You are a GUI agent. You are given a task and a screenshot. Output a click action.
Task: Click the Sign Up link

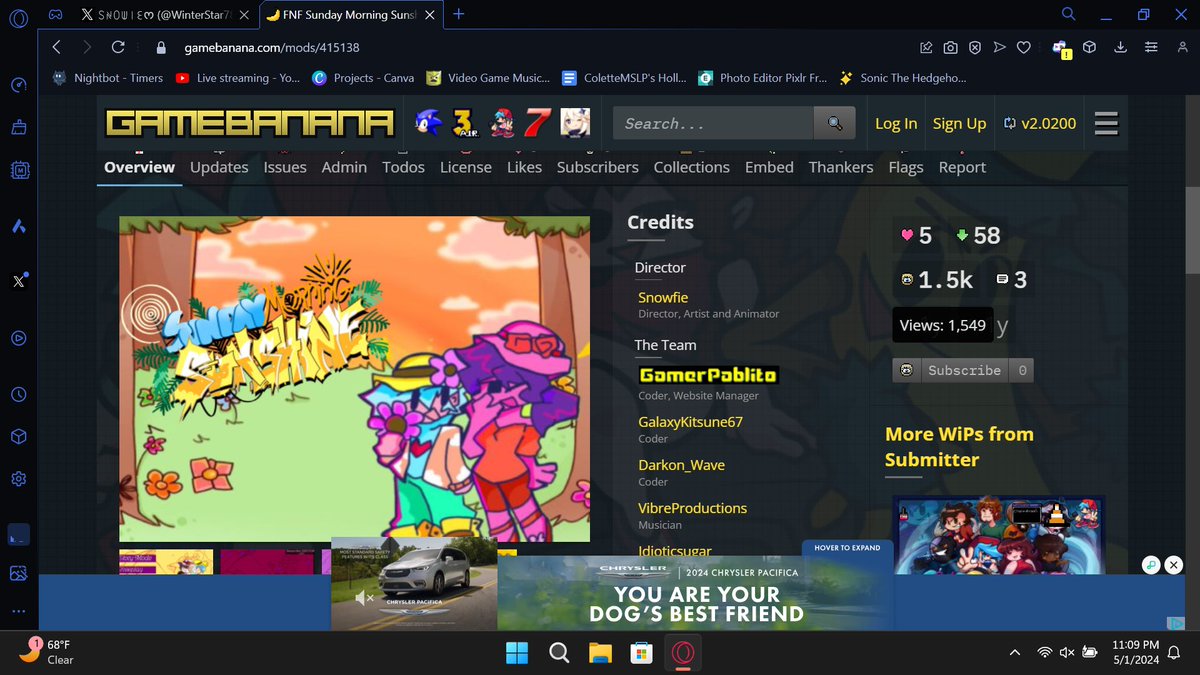959,124
